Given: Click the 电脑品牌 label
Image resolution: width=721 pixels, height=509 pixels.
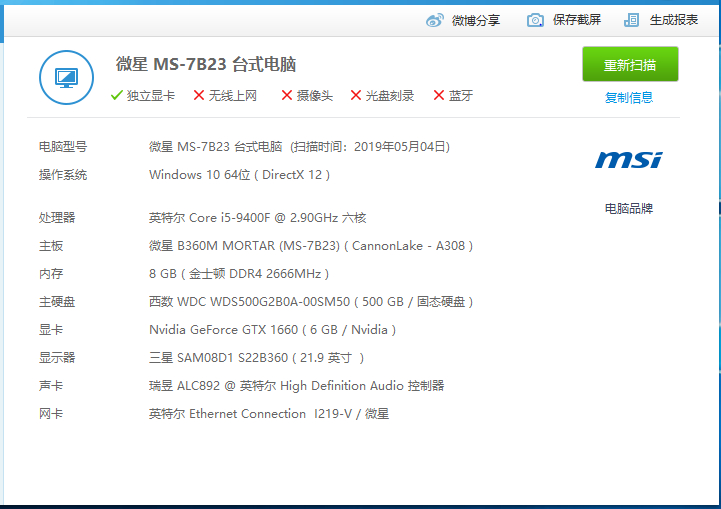Looking at the screenshot, I should click(x=629, y=209).
